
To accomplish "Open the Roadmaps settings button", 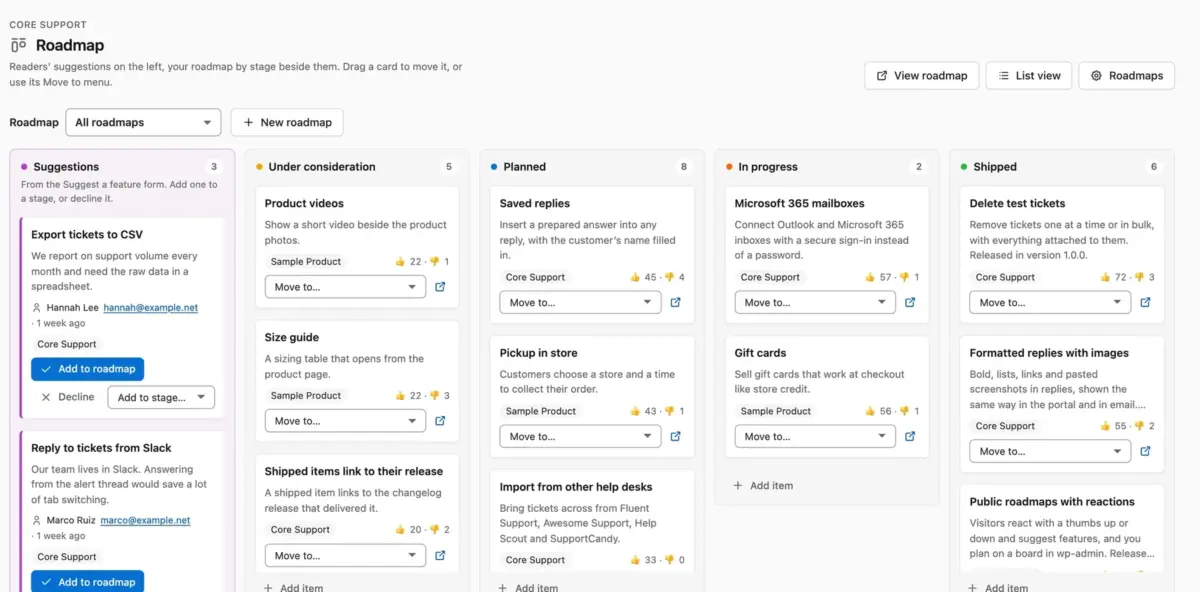I will (x=1126, y=76).
